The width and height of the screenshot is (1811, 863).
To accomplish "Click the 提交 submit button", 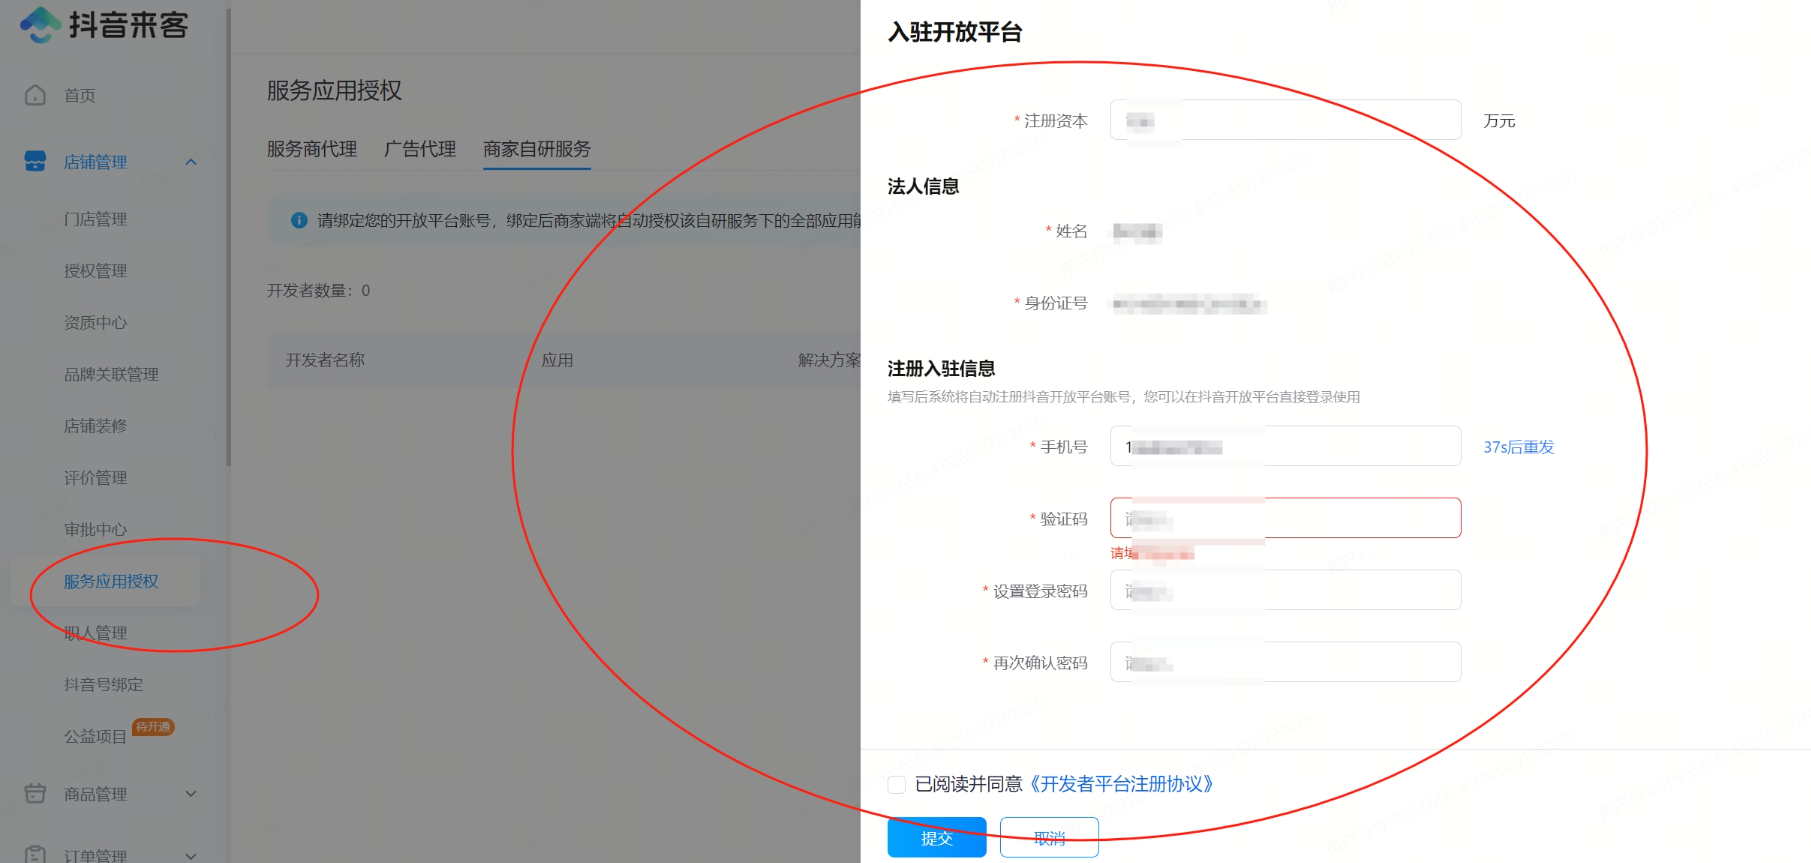I will [937, 838].
